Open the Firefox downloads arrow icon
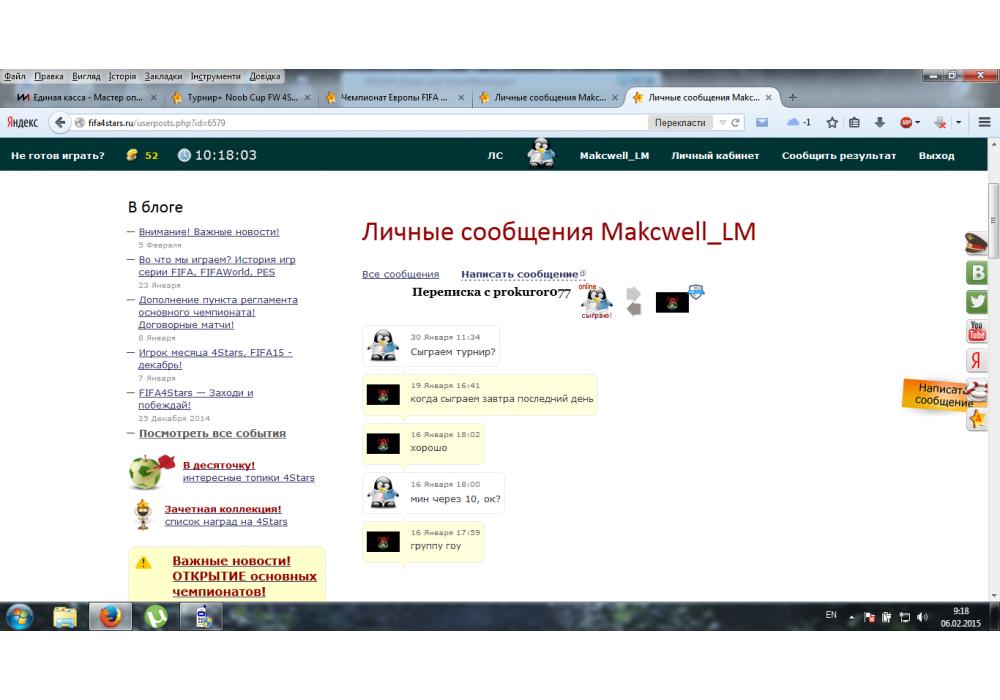1000x700 pixels. (x=880, y=122)
